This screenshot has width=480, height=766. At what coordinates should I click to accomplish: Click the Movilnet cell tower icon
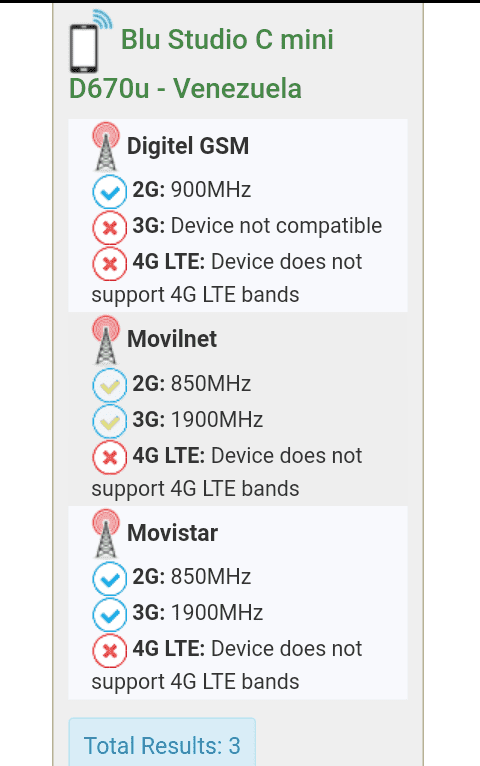[x=106, y=340]
